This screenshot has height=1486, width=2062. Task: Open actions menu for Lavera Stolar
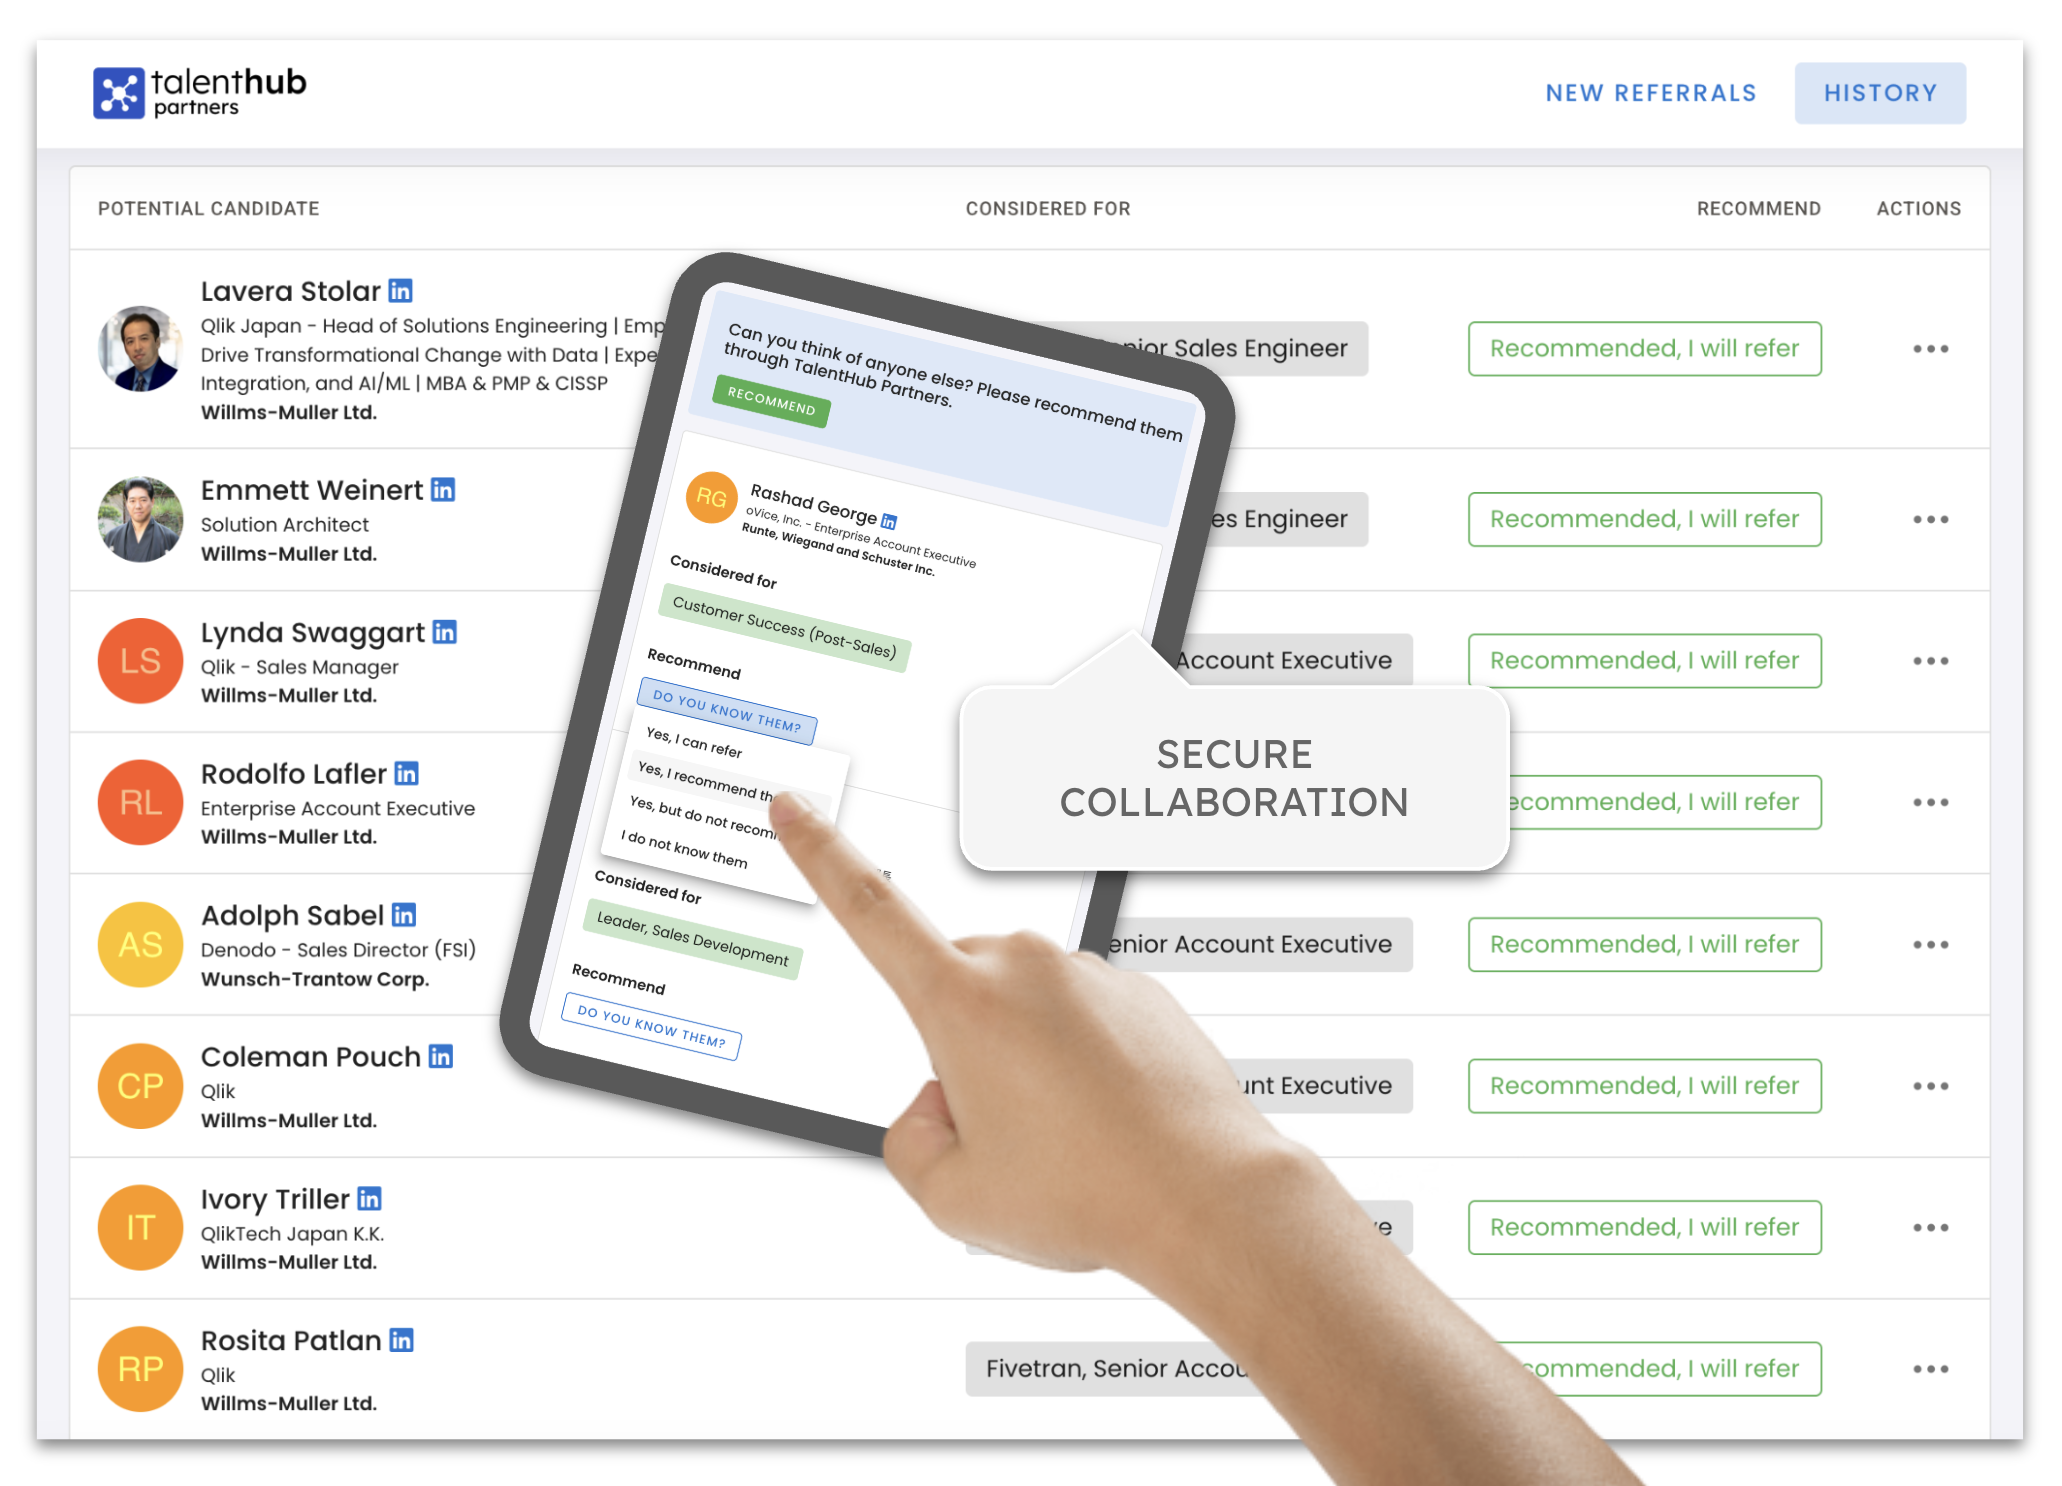click(1930, 349)
